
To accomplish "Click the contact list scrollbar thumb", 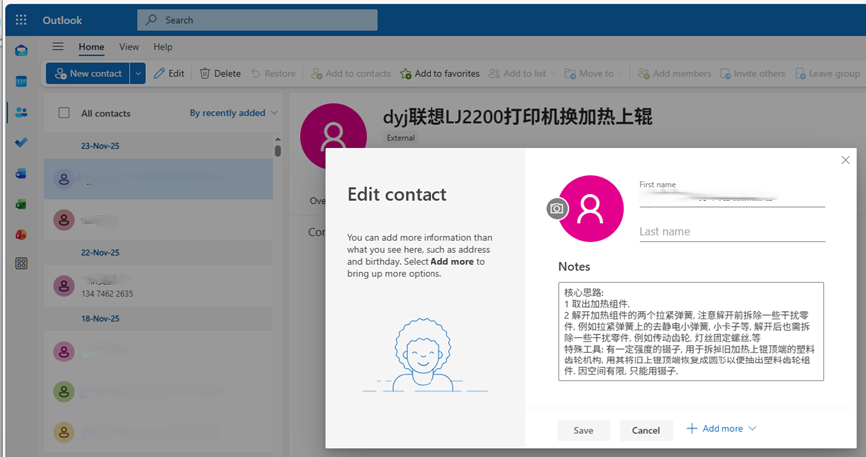I will click(278, 150).
